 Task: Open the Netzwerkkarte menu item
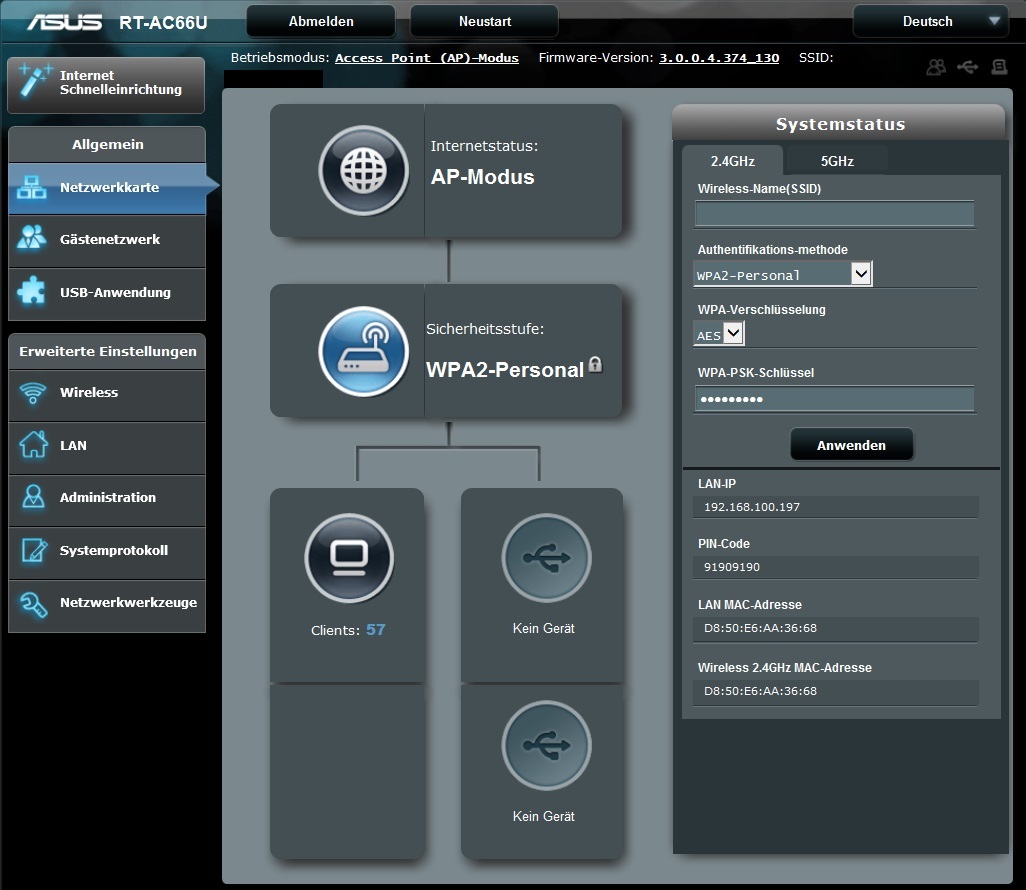107,188
